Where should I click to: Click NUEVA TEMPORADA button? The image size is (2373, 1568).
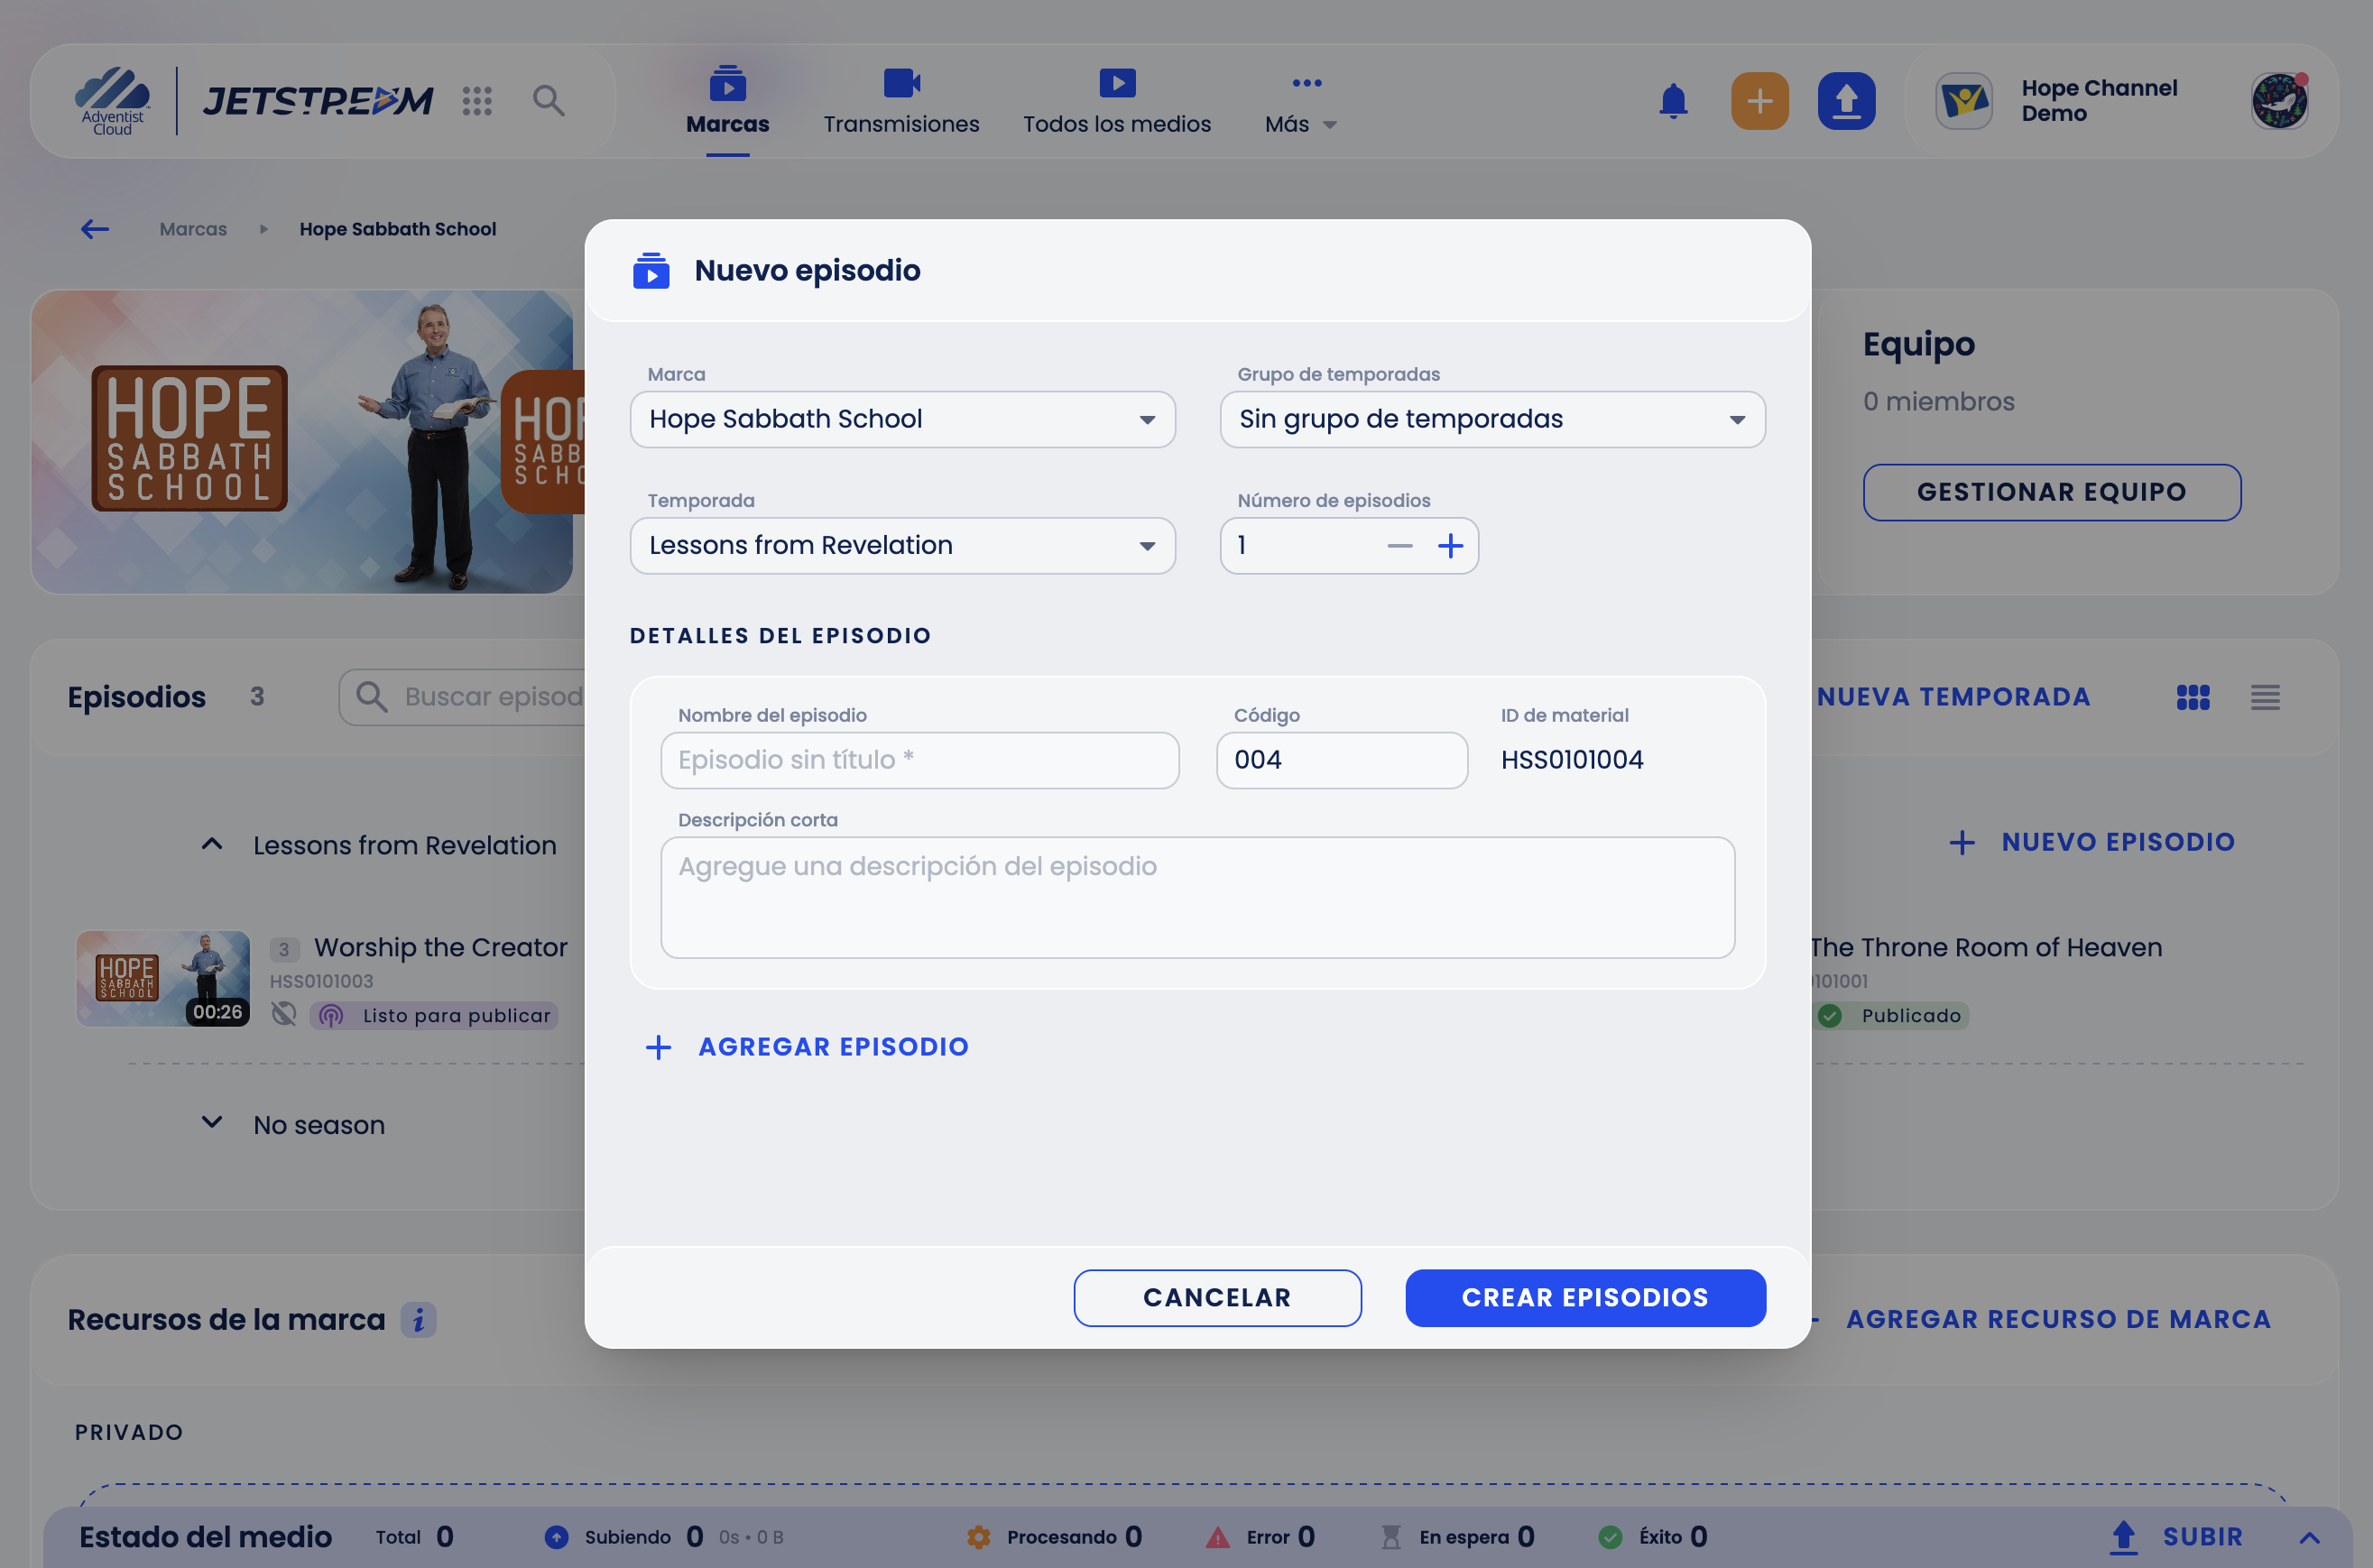point(1953,697)
